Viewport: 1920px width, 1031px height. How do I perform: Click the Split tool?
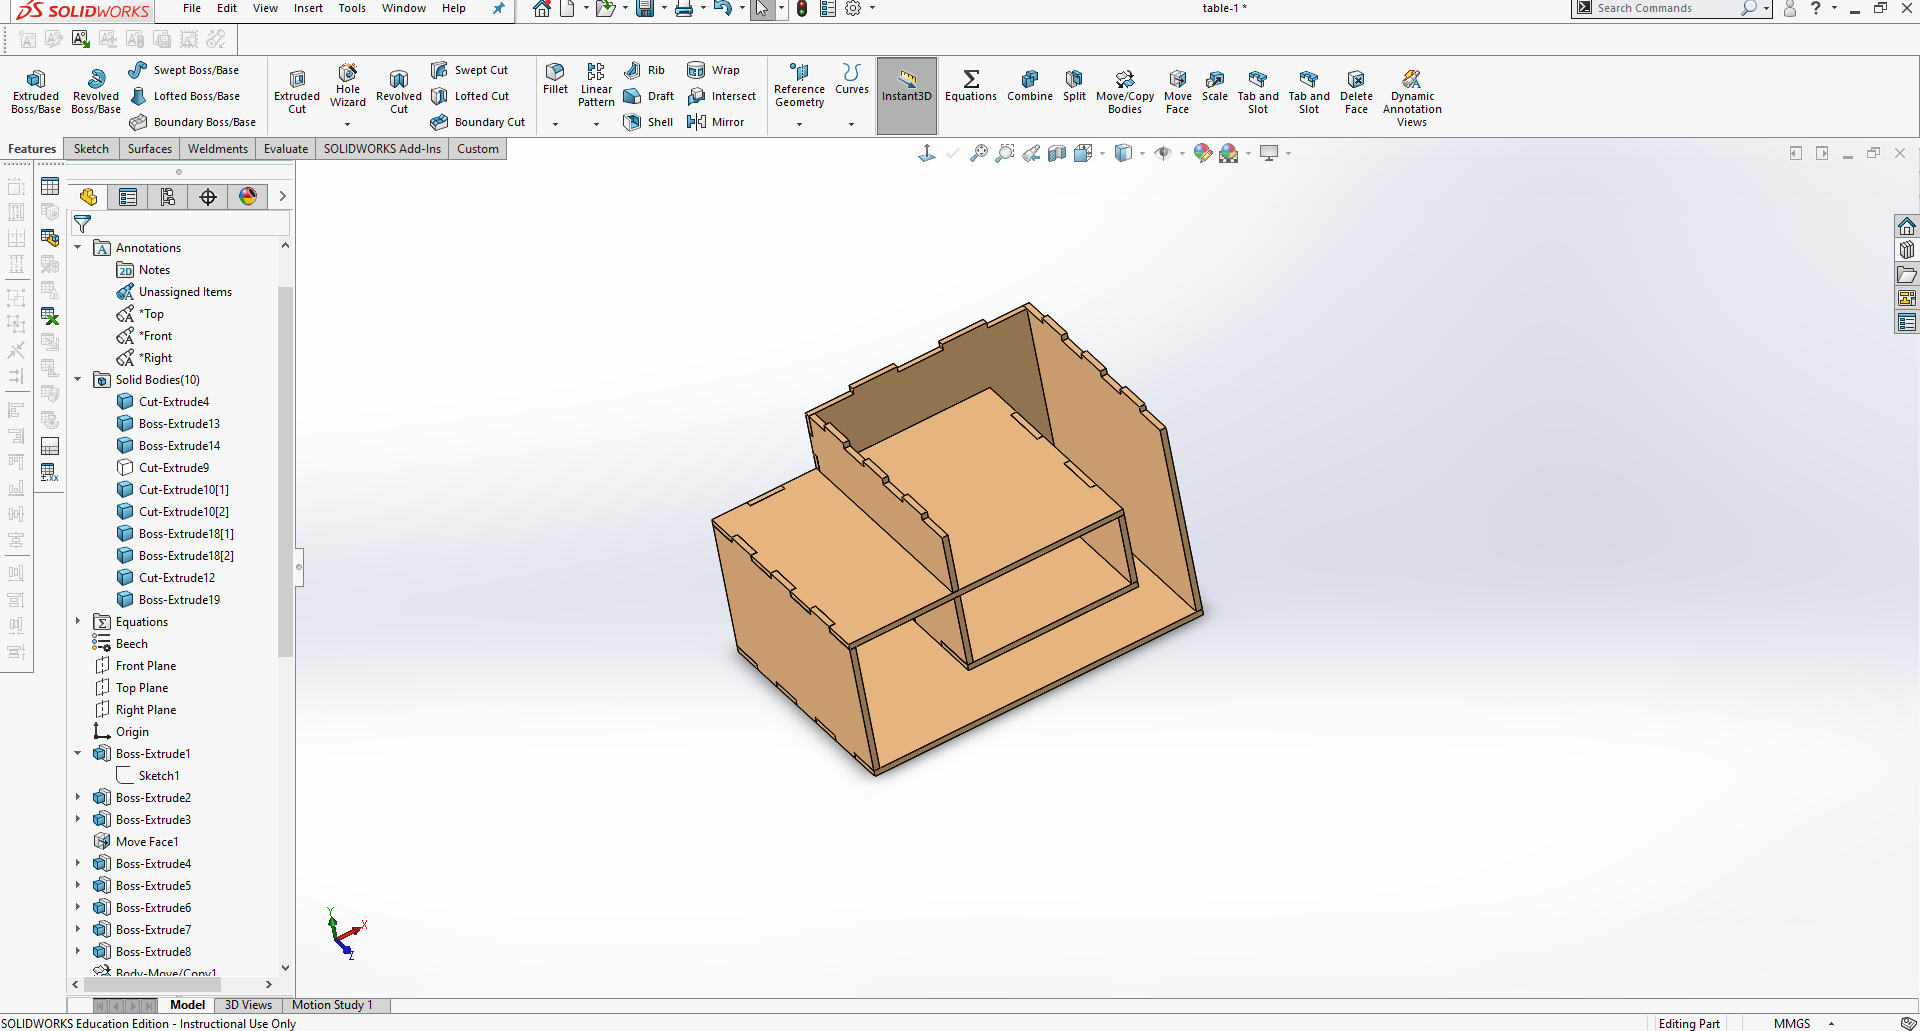click(1074, 85)
